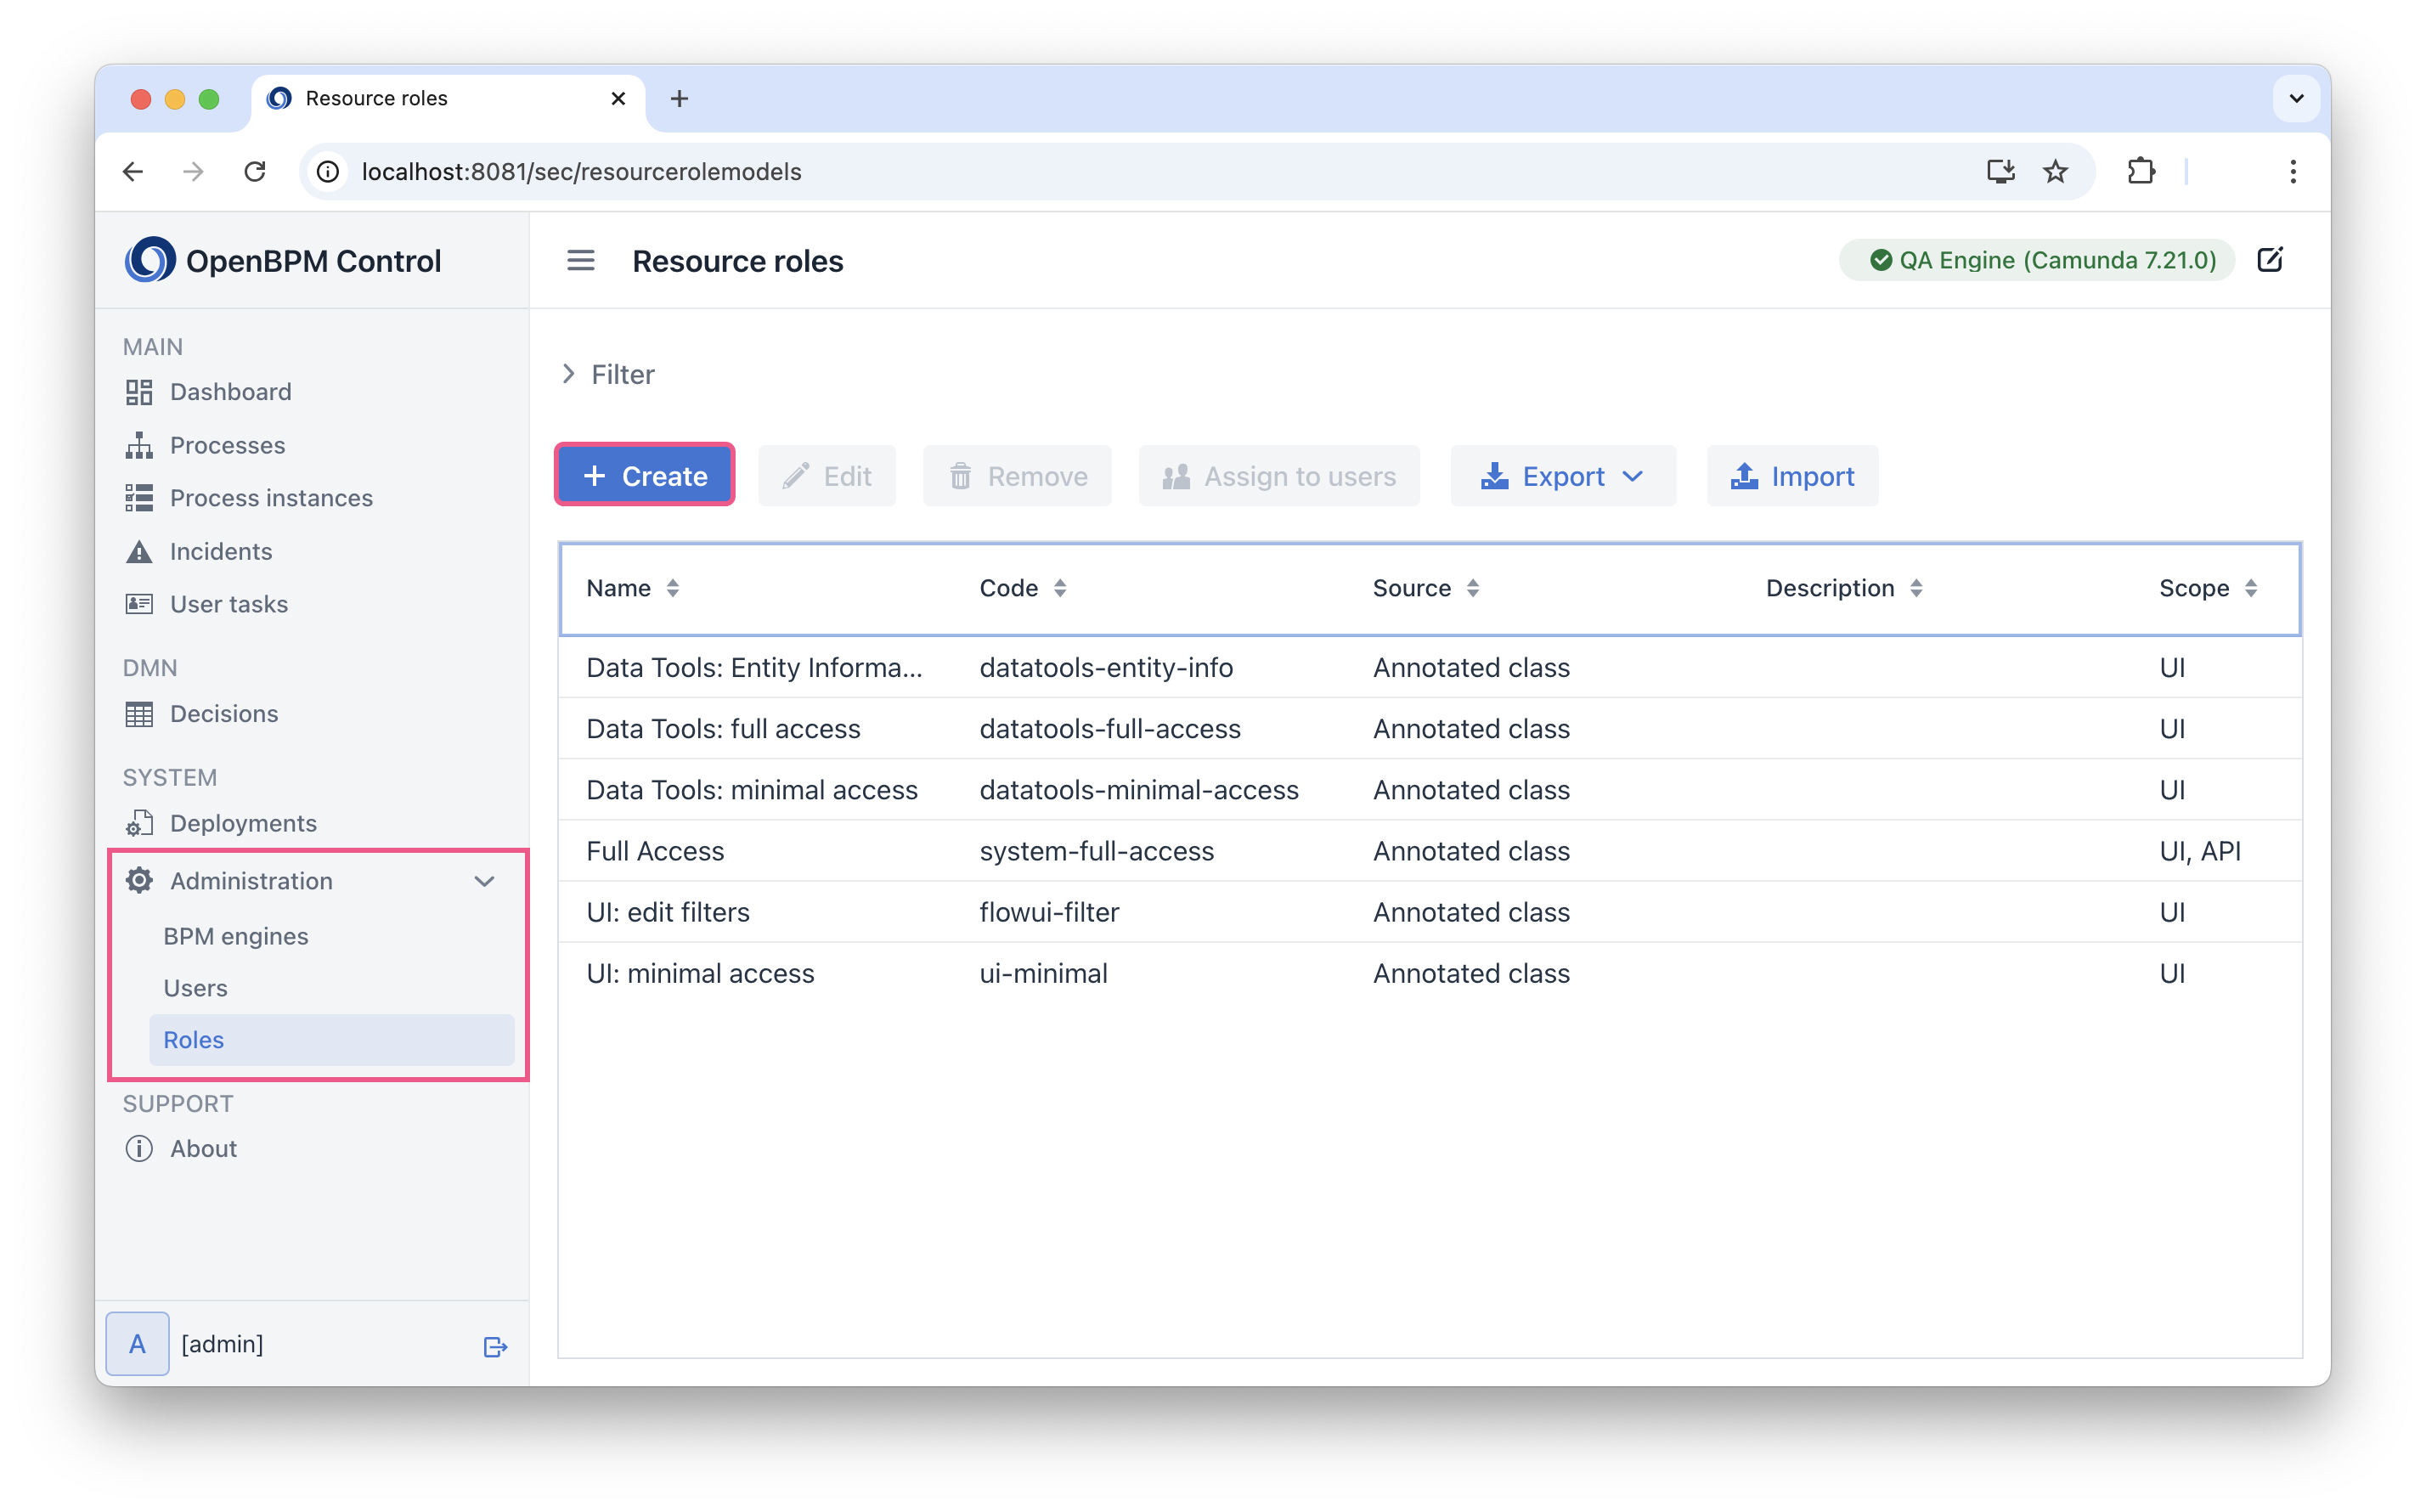Collapse the Administration menu section
Viewport: 2426px width, 1512px height.
point(484,881)
